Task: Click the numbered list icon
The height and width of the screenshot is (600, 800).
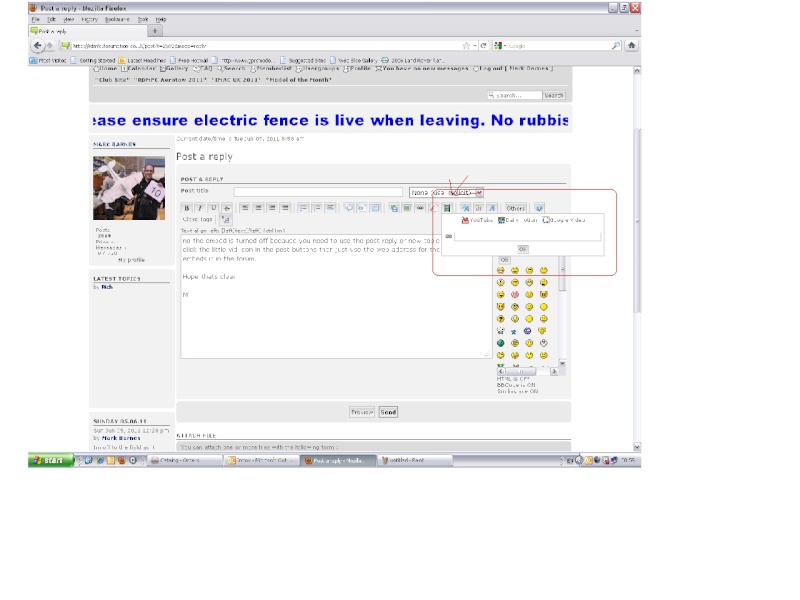Action: pyautogui.click(x=317, y=208)
